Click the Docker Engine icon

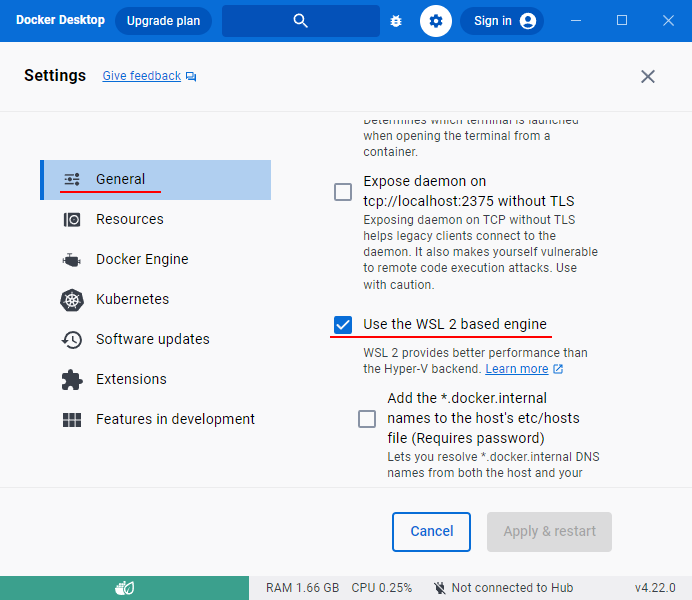click(x=71, y=260)
